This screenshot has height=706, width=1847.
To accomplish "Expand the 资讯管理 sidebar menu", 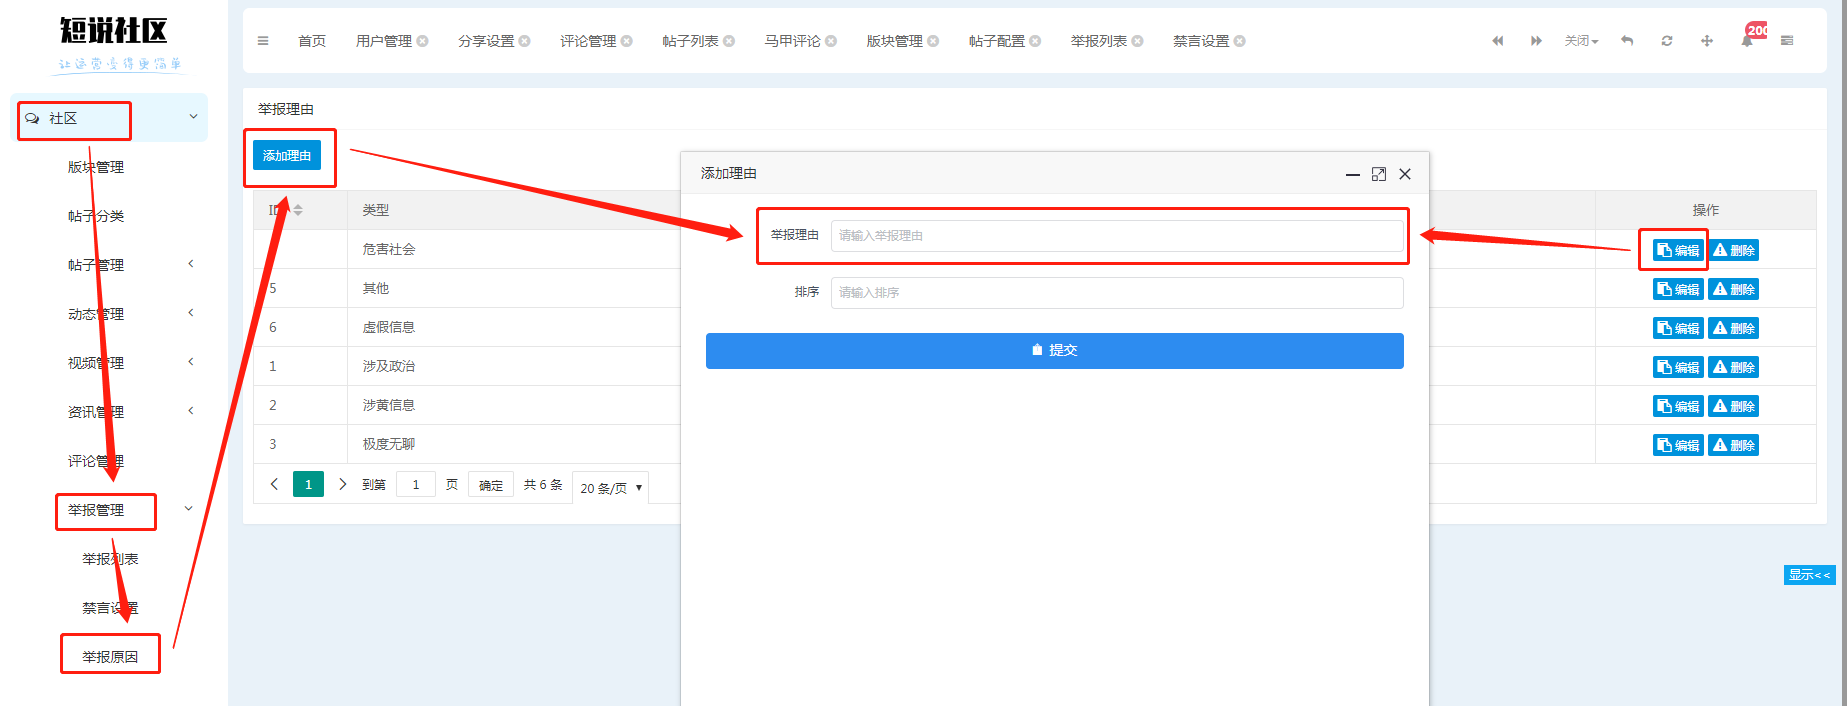I will [x=191, y=411].
